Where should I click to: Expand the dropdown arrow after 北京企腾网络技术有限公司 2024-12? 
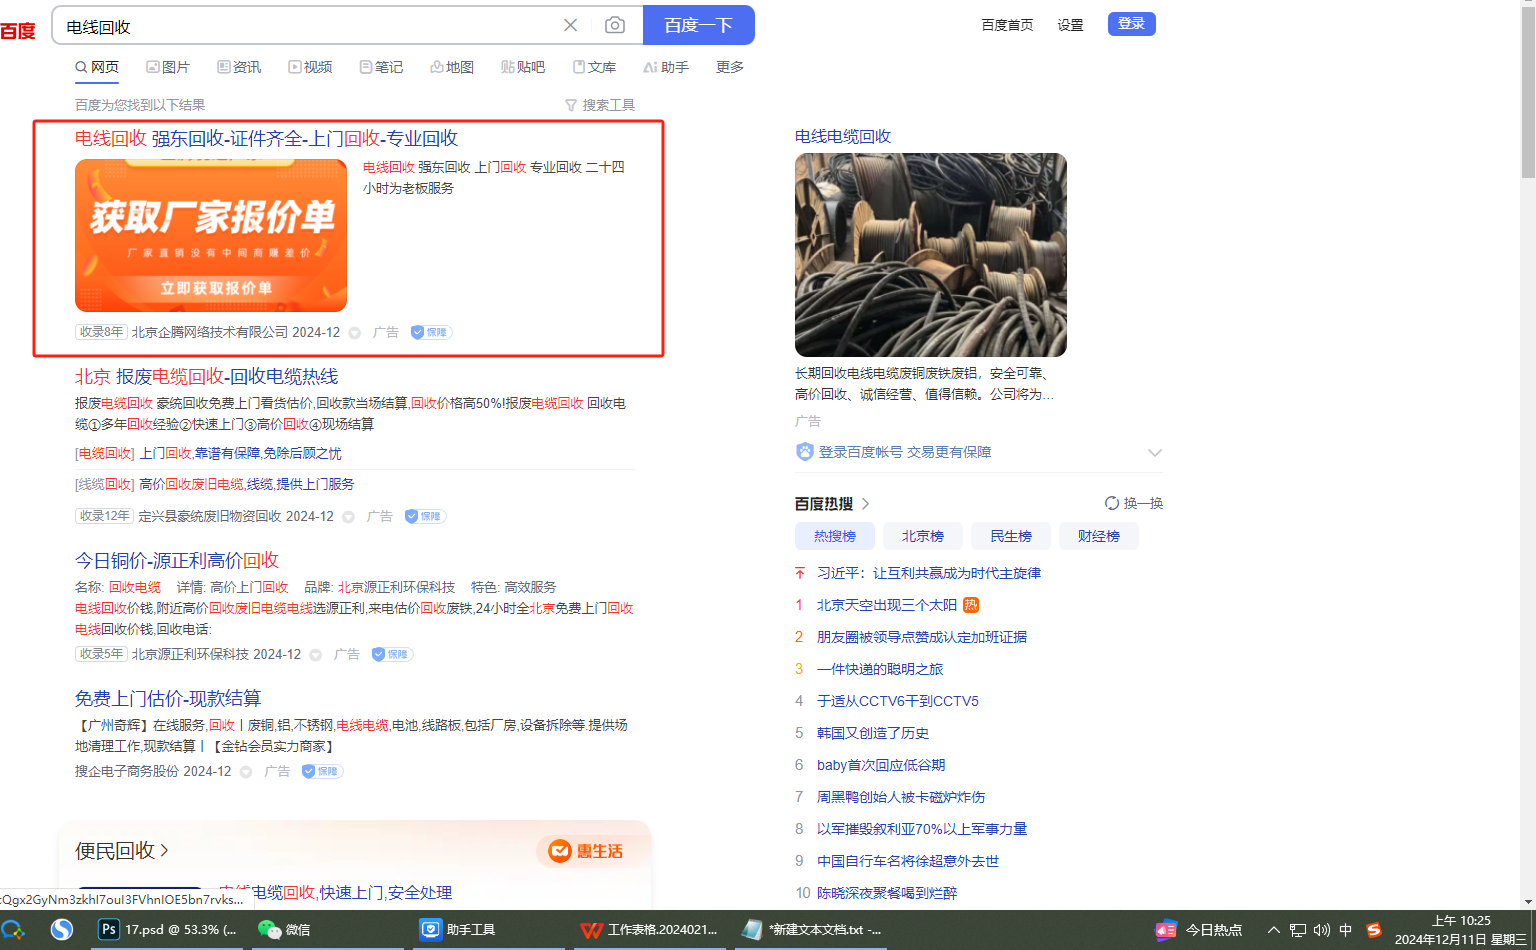(355, 333)
